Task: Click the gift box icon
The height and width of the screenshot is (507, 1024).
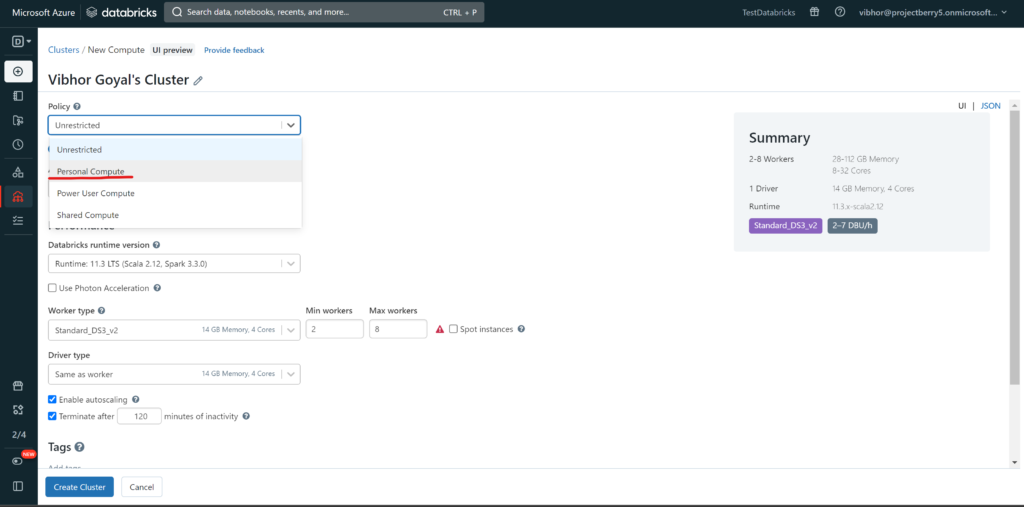Action: click(x=814, y=12)
